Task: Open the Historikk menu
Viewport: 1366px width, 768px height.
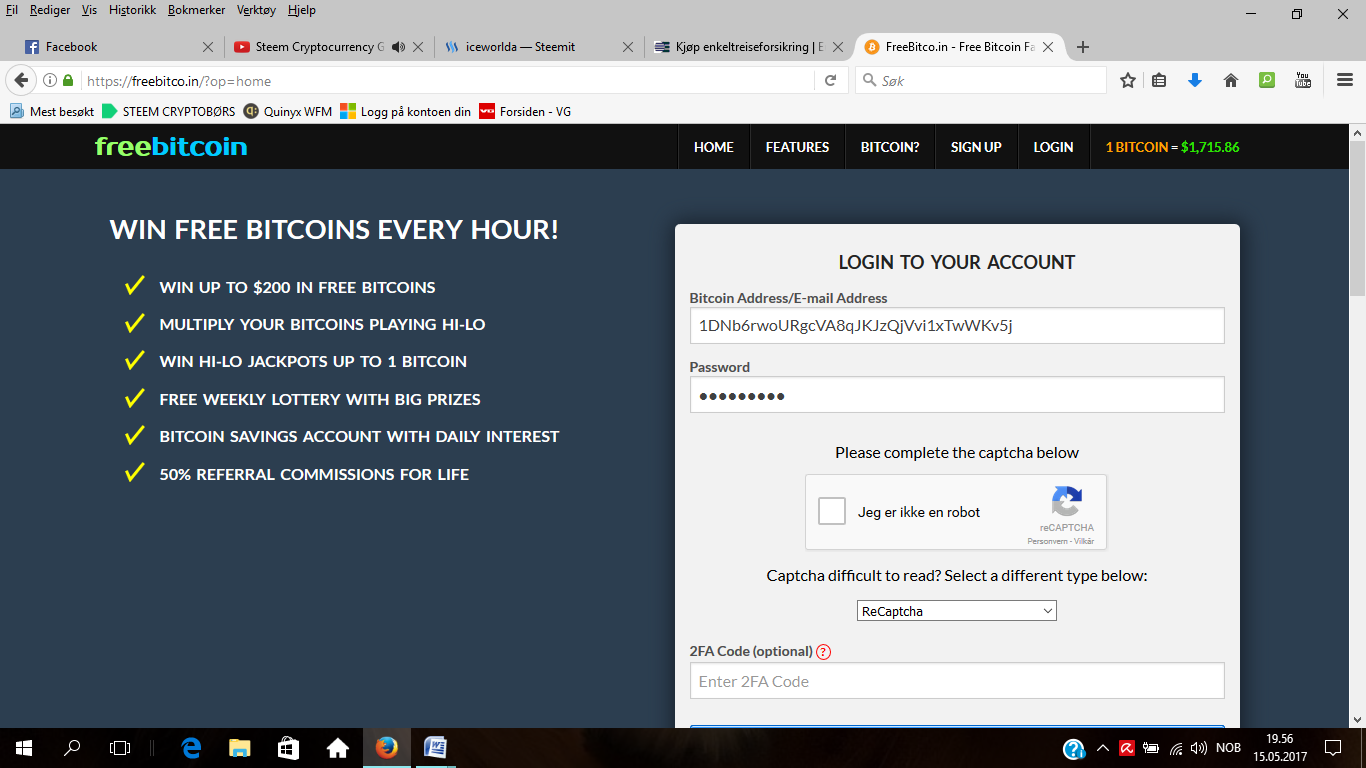Action: tap(132, 10)
